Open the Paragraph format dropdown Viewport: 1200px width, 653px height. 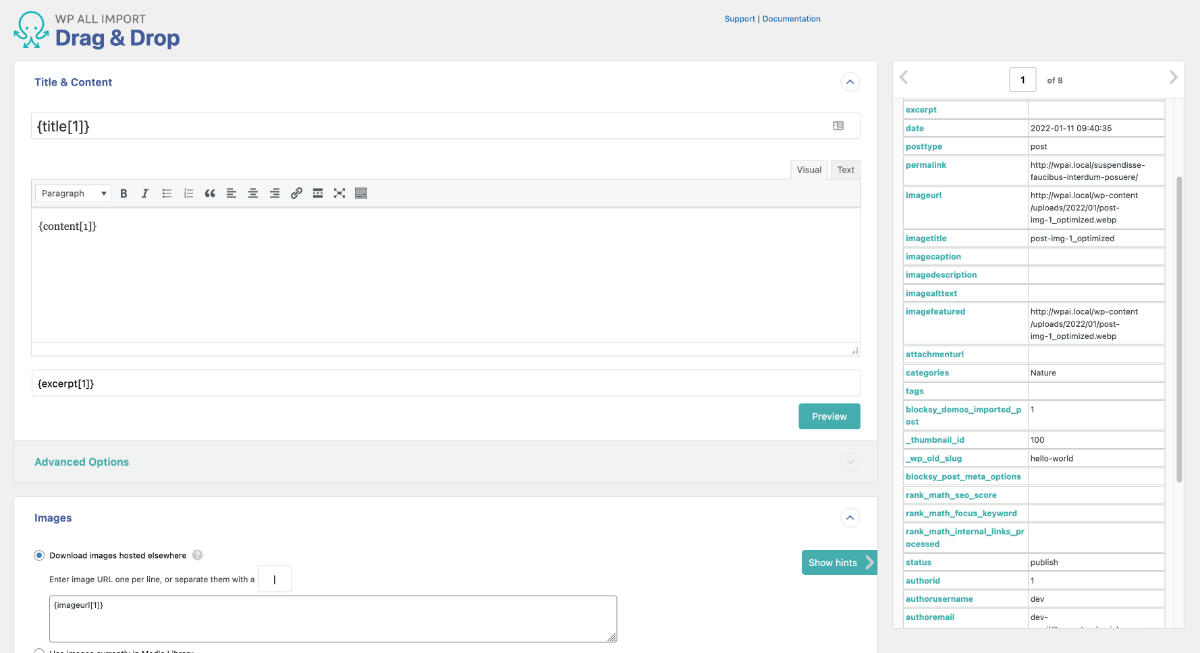pyautogui.click(x=74, y=193)
